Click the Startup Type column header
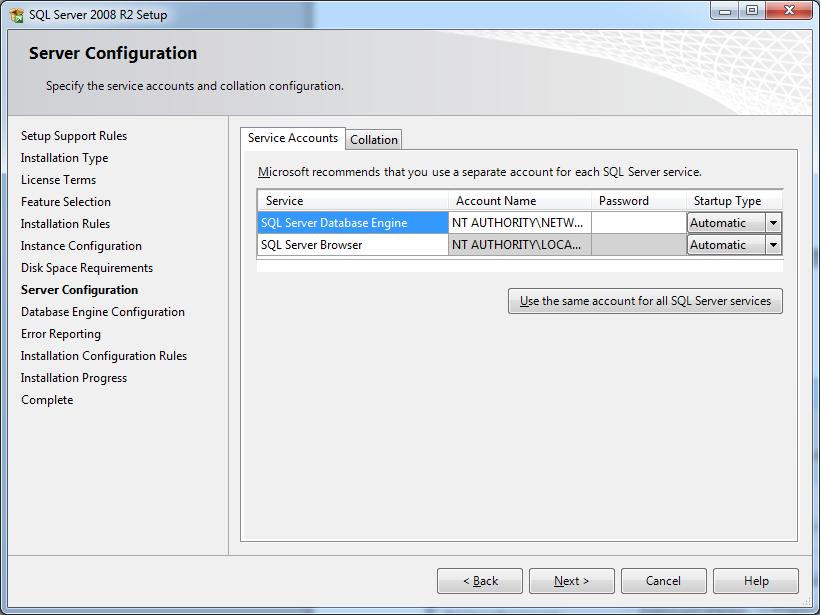The width and height of the screenshot is (820, 615). tap(734, 201)
